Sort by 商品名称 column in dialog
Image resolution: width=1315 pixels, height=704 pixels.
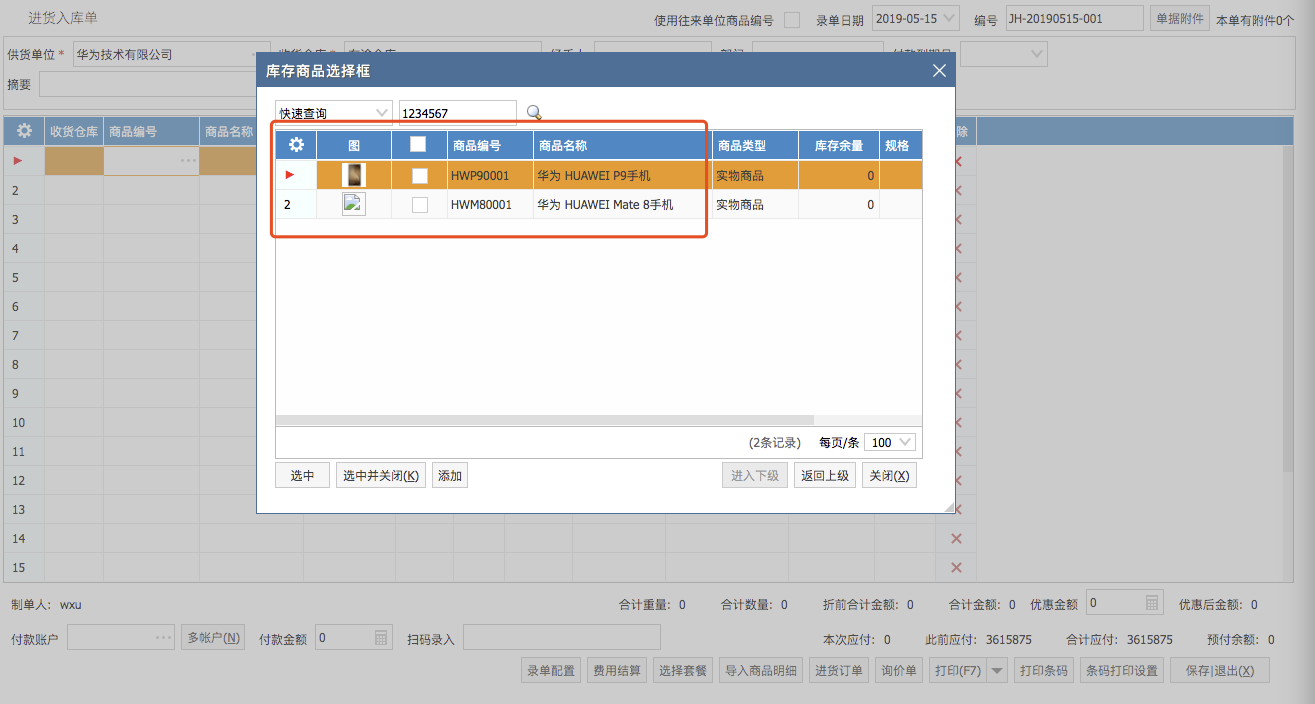click(622, 145)
